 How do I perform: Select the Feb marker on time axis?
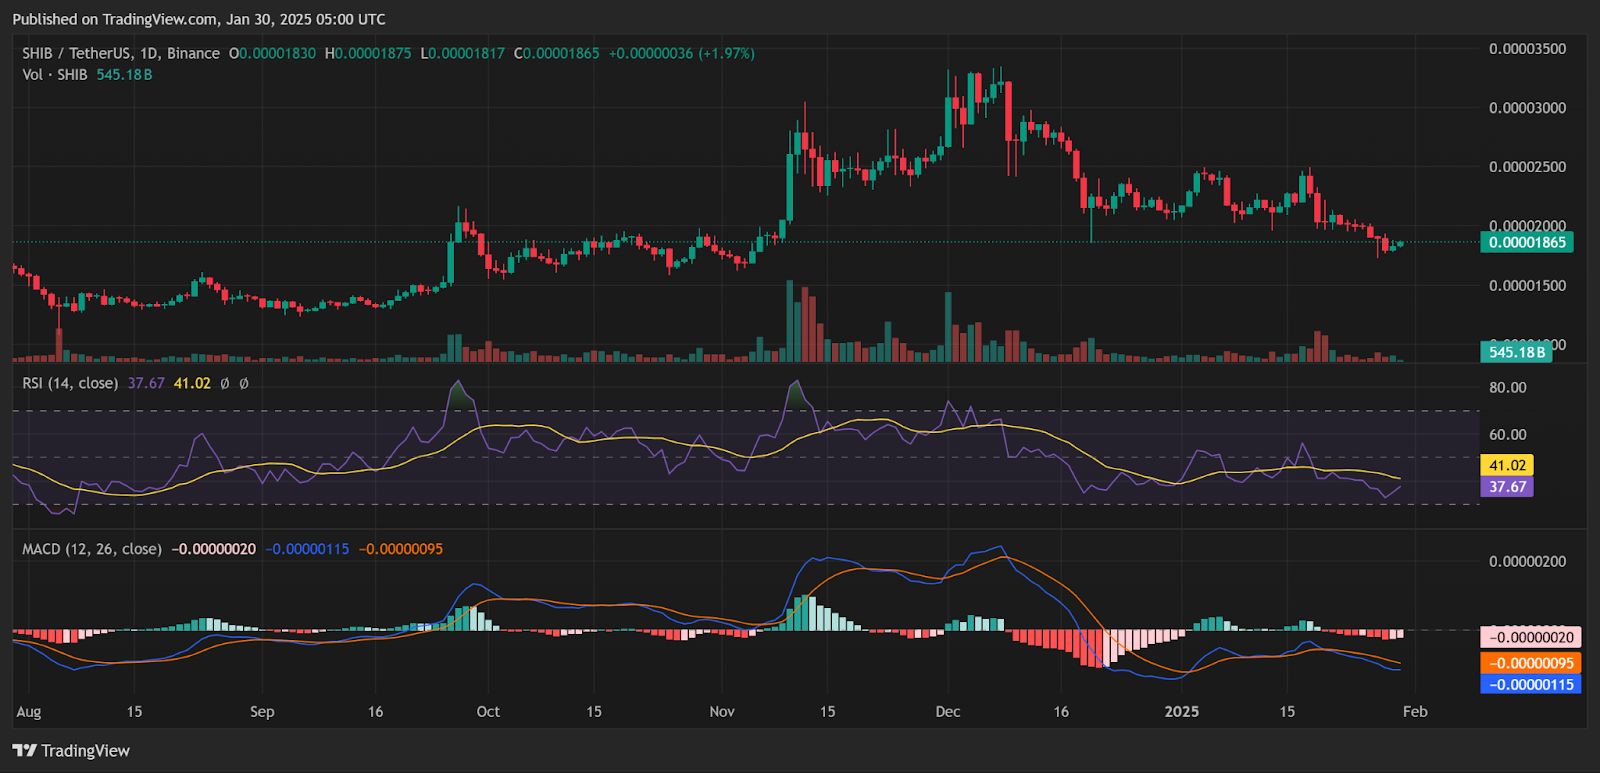click(1415, 712)
